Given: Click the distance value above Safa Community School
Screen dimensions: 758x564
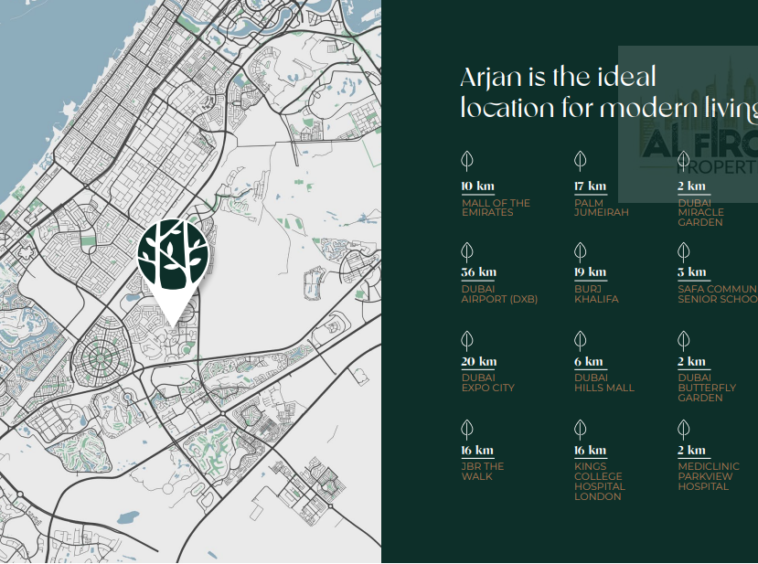Looking at the screenshot, I should tap(692, 272).
